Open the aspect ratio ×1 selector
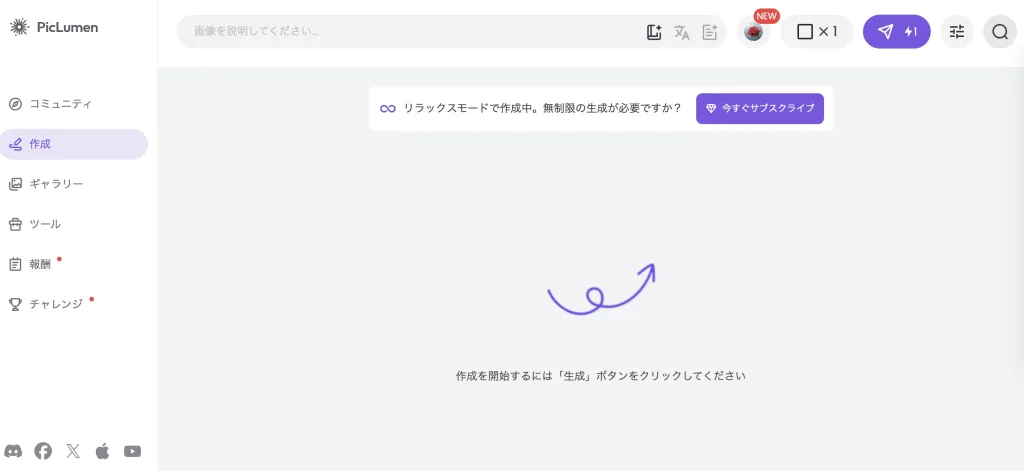 tap(817, 31)
